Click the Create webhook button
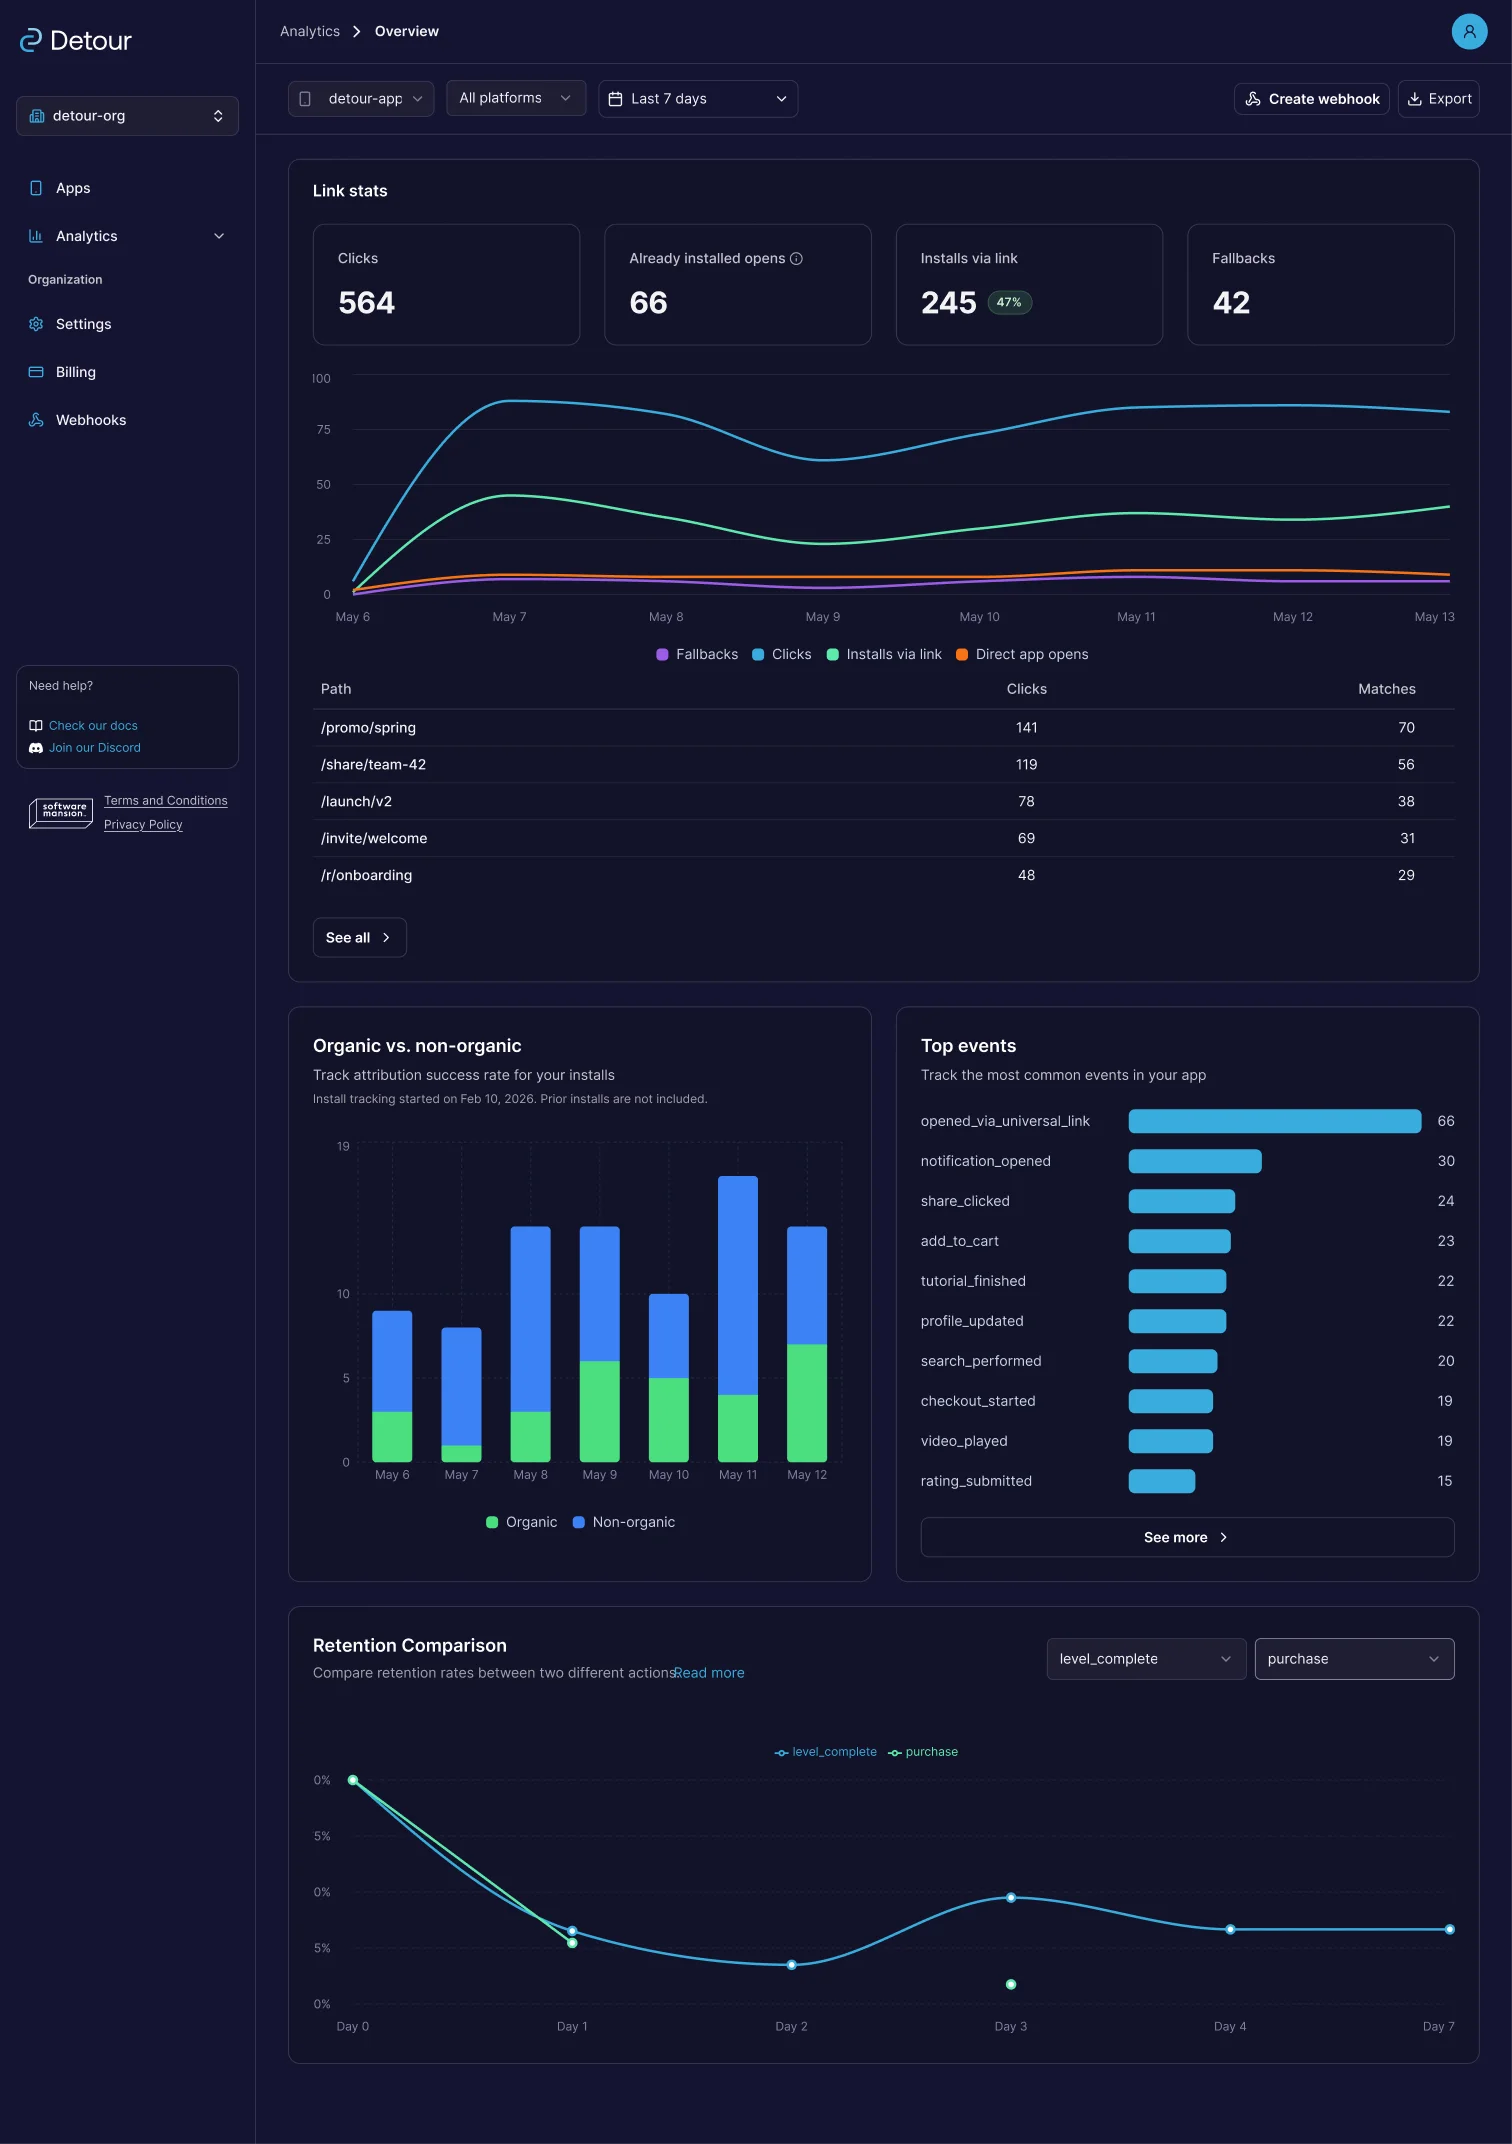Viewport: 1512px width, 2144px height. pyautogui.click(x=1311, y=99)
